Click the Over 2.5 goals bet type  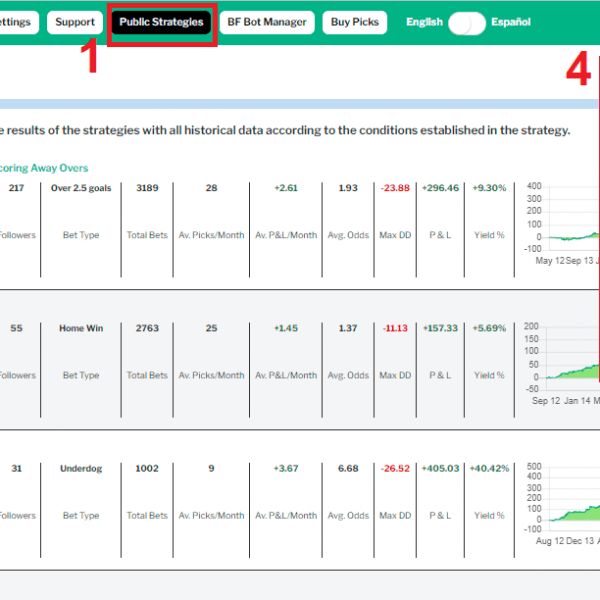click(81, 188)
